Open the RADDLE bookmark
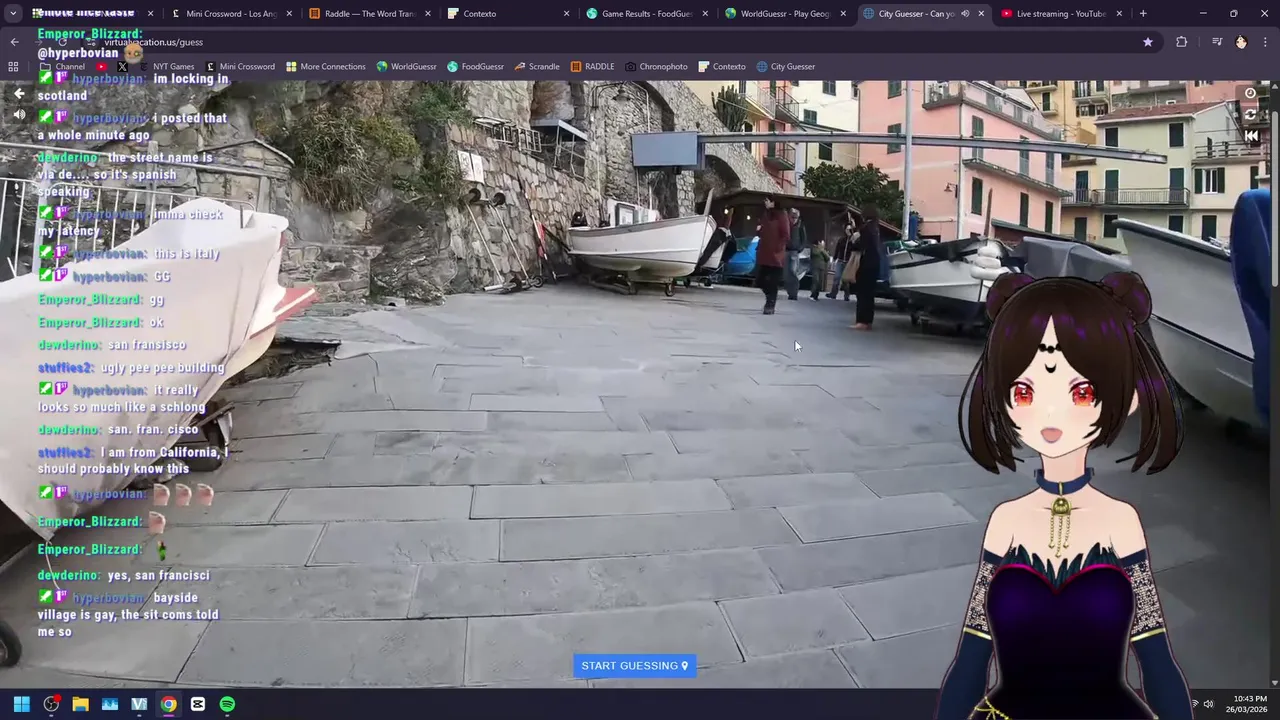The width and height of the screenshot is (1280, 720). point(593,67)
